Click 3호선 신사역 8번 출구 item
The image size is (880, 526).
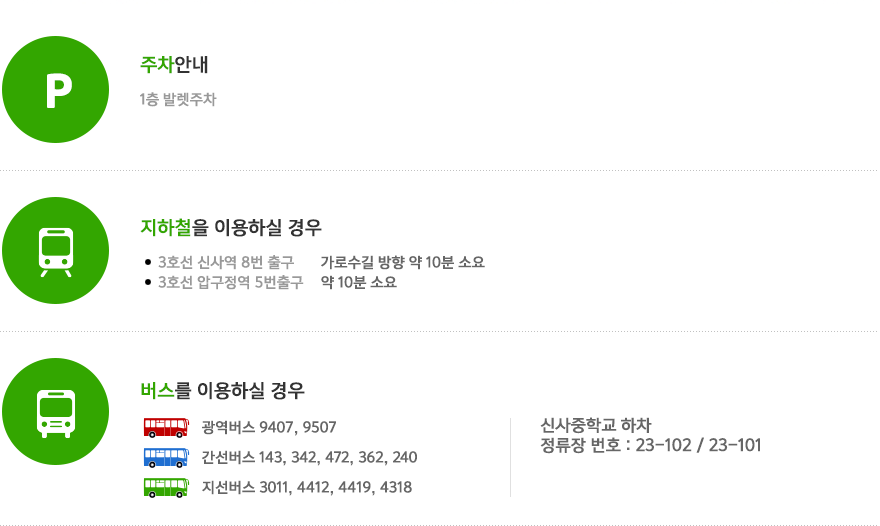coord(226,262)
